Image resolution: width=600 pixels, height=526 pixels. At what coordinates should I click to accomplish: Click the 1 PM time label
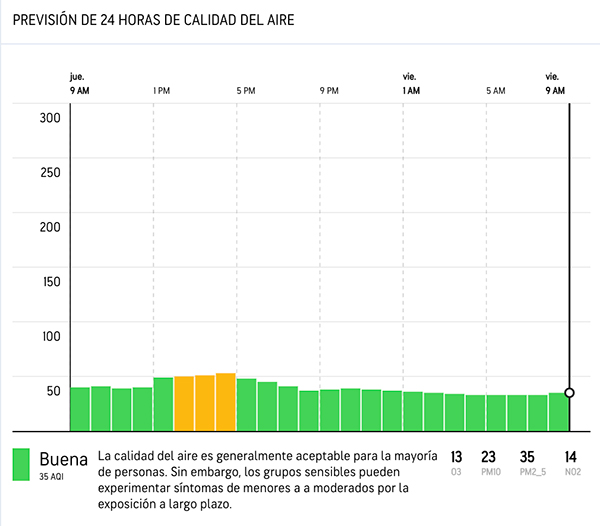161,91
